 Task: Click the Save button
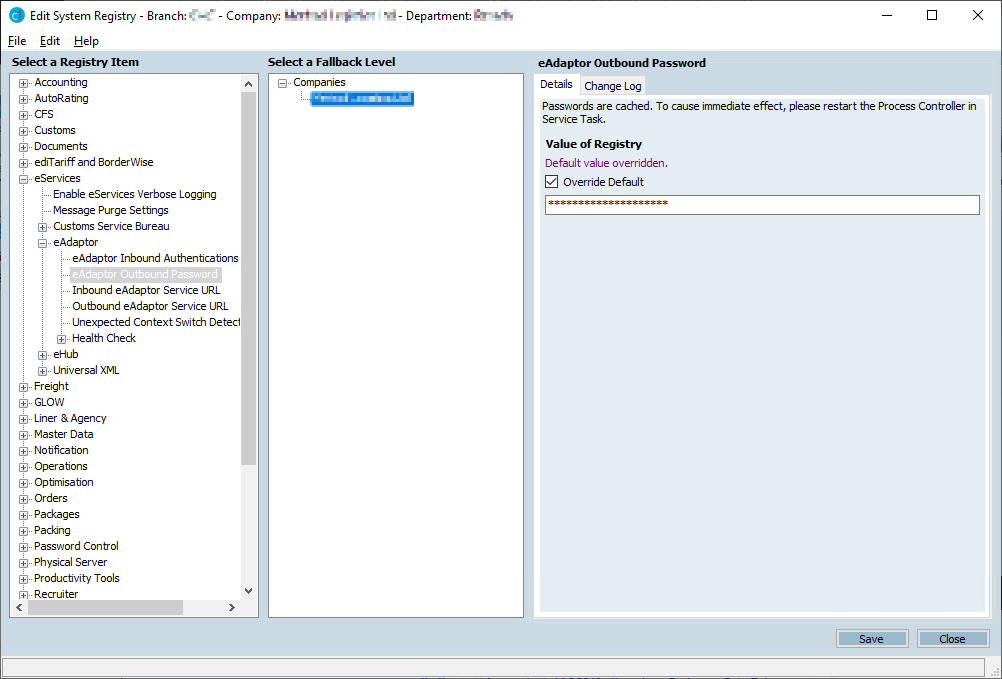pos(871,639)
